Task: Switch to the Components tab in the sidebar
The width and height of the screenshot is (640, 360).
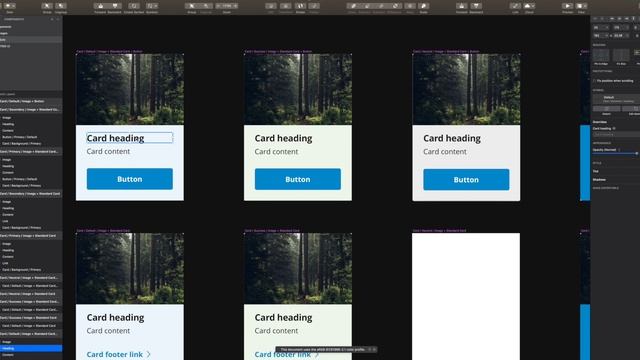Action: point(14,19)
